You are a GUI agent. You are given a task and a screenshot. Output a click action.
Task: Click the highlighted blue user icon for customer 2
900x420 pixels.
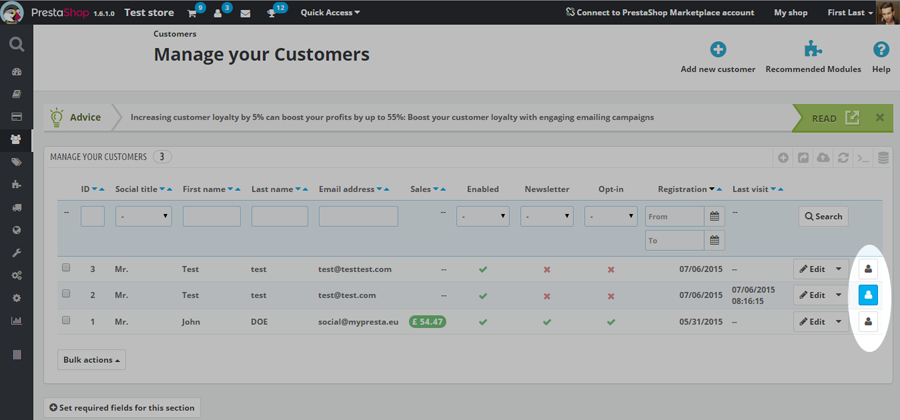[x=868, y=294]
